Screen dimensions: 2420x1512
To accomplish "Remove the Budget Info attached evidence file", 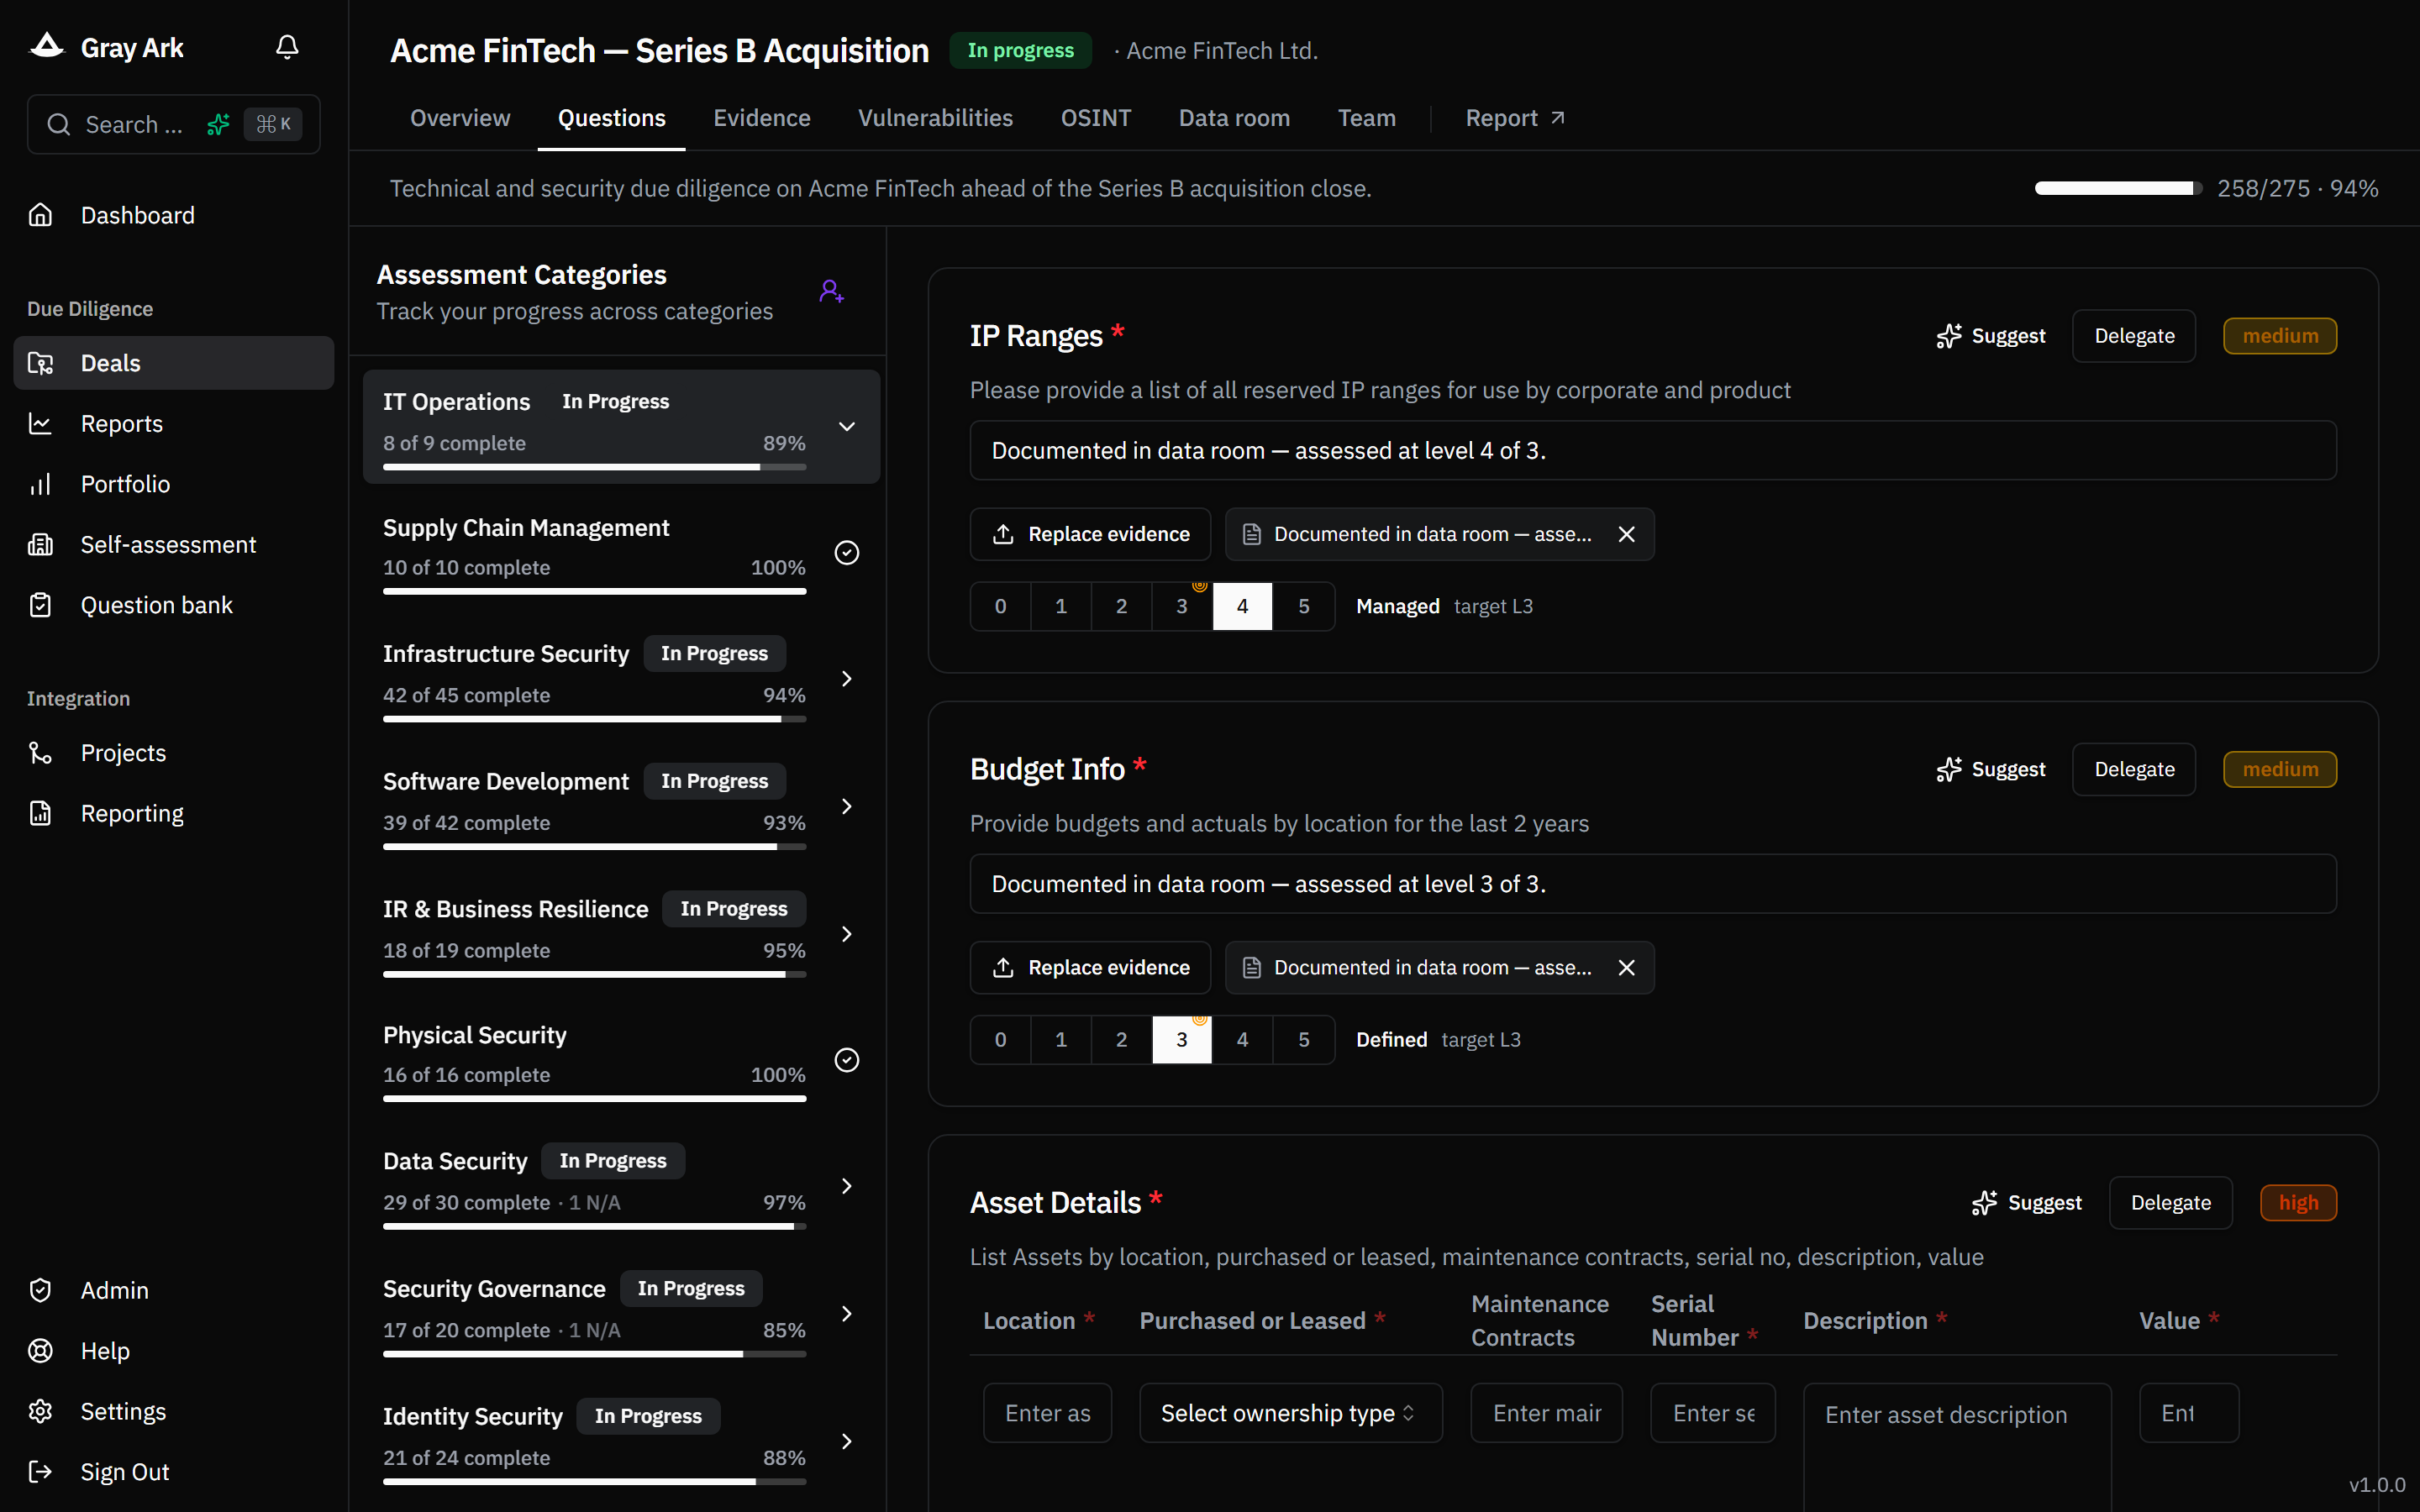I will click(1627, 967).
